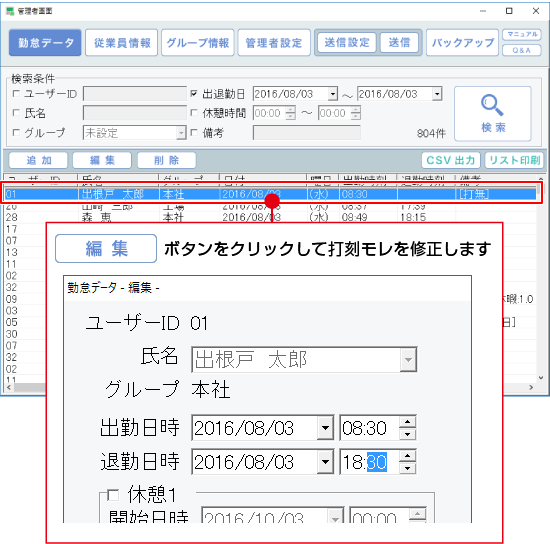The width and height of the screenshot is (550, 544).
Task: Decrease 出勤日時 time with down spinner
Action: pos(407,434)
